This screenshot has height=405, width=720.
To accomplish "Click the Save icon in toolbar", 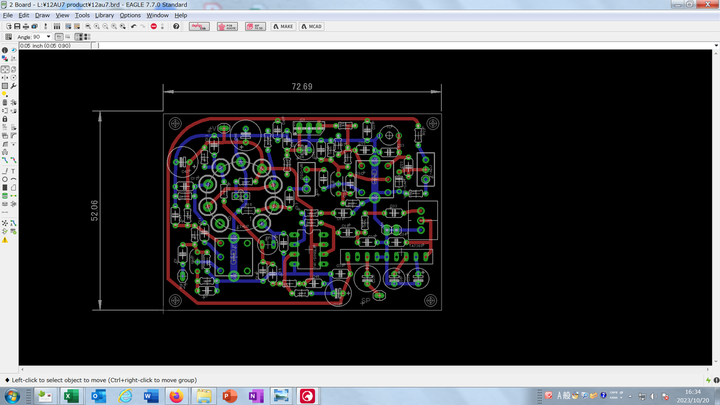I will 17,26.
